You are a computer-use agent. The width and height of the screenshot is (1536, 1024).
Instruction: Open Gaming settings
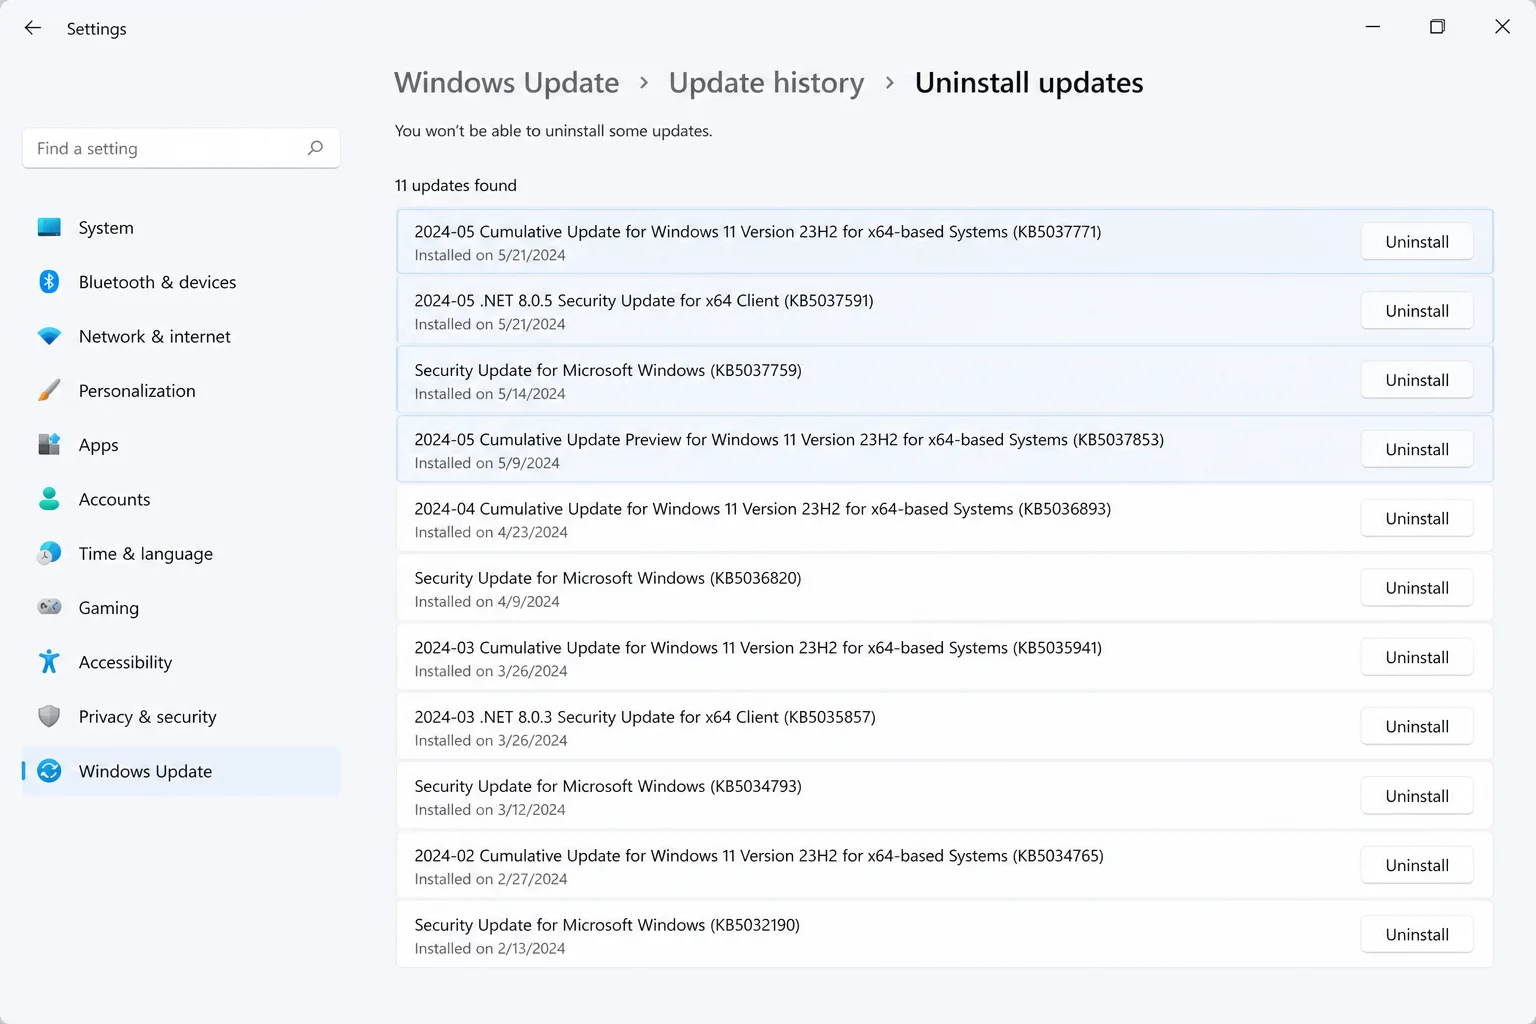point(181,608)
